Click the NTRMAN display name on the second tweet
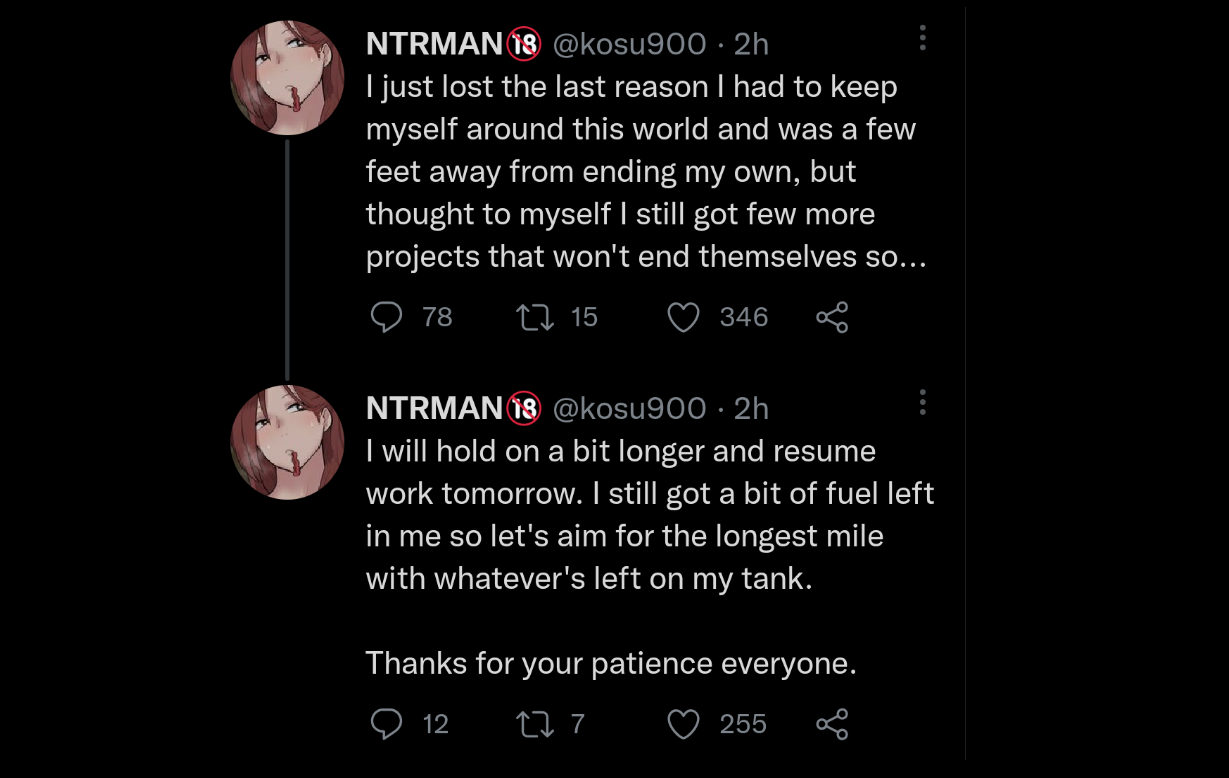The width and height of the screenshot is (1229, 778). click(434, 409)
